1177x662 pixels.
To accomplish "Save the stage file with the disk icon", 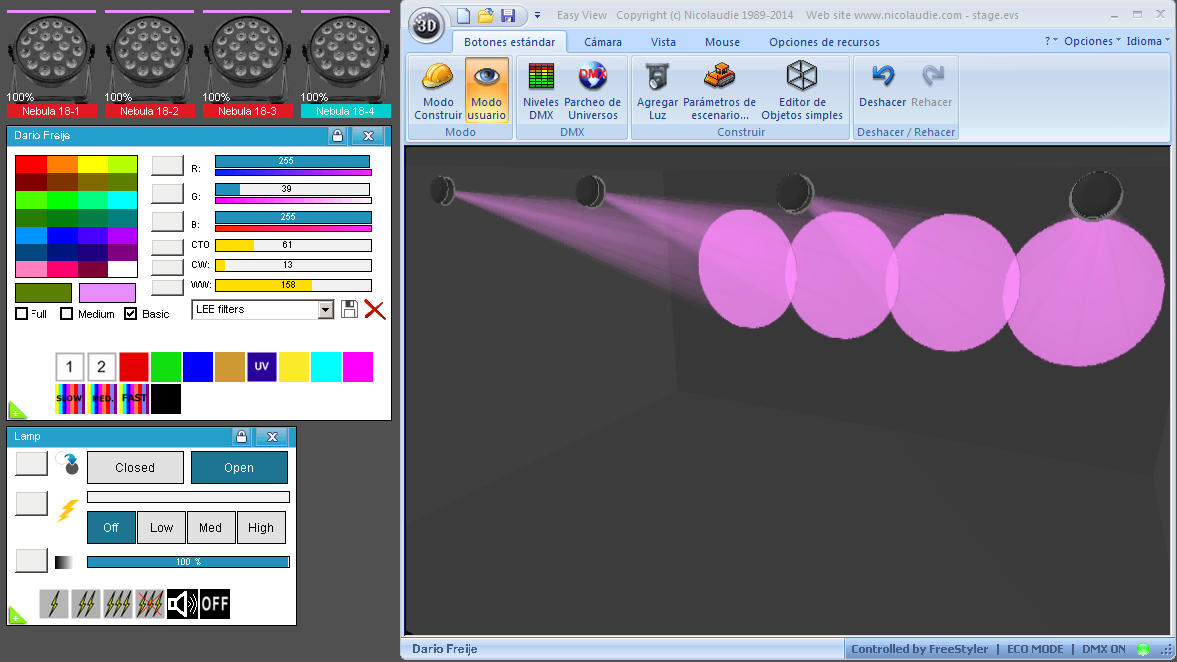I will click(x=508, y=15).
